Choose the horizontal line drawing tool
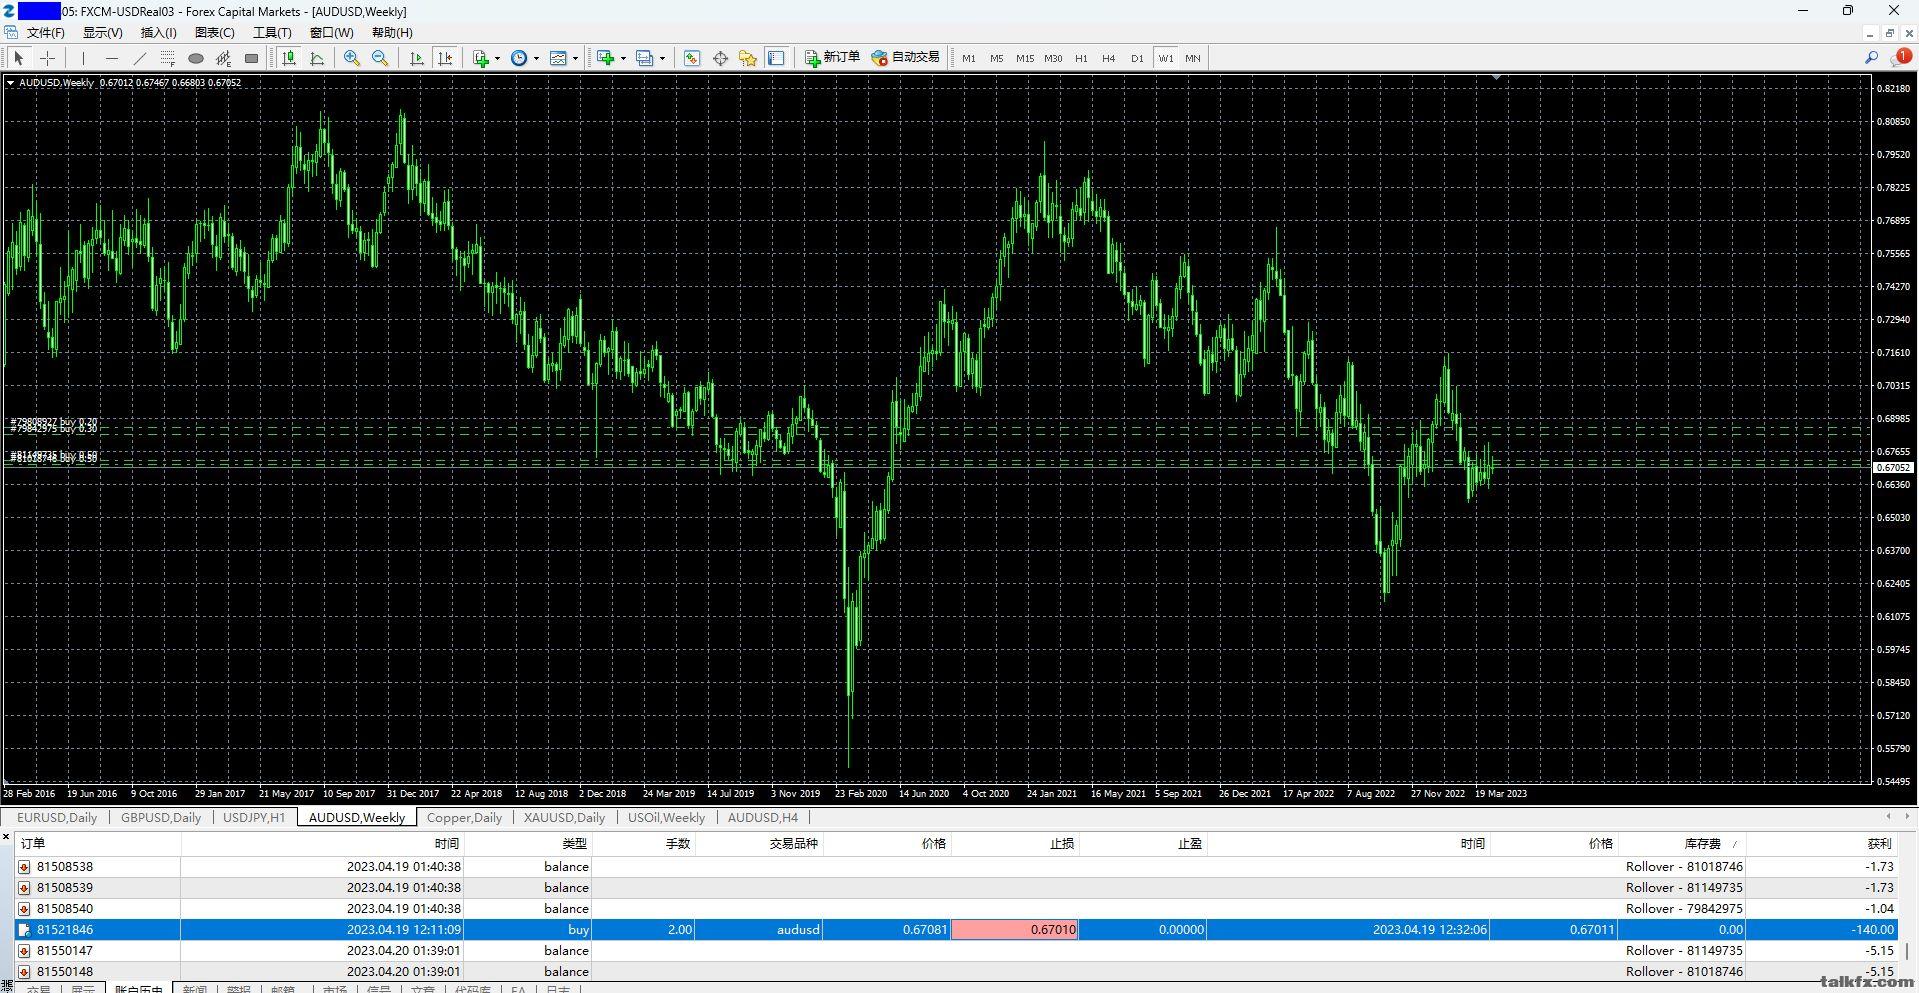 112,58
